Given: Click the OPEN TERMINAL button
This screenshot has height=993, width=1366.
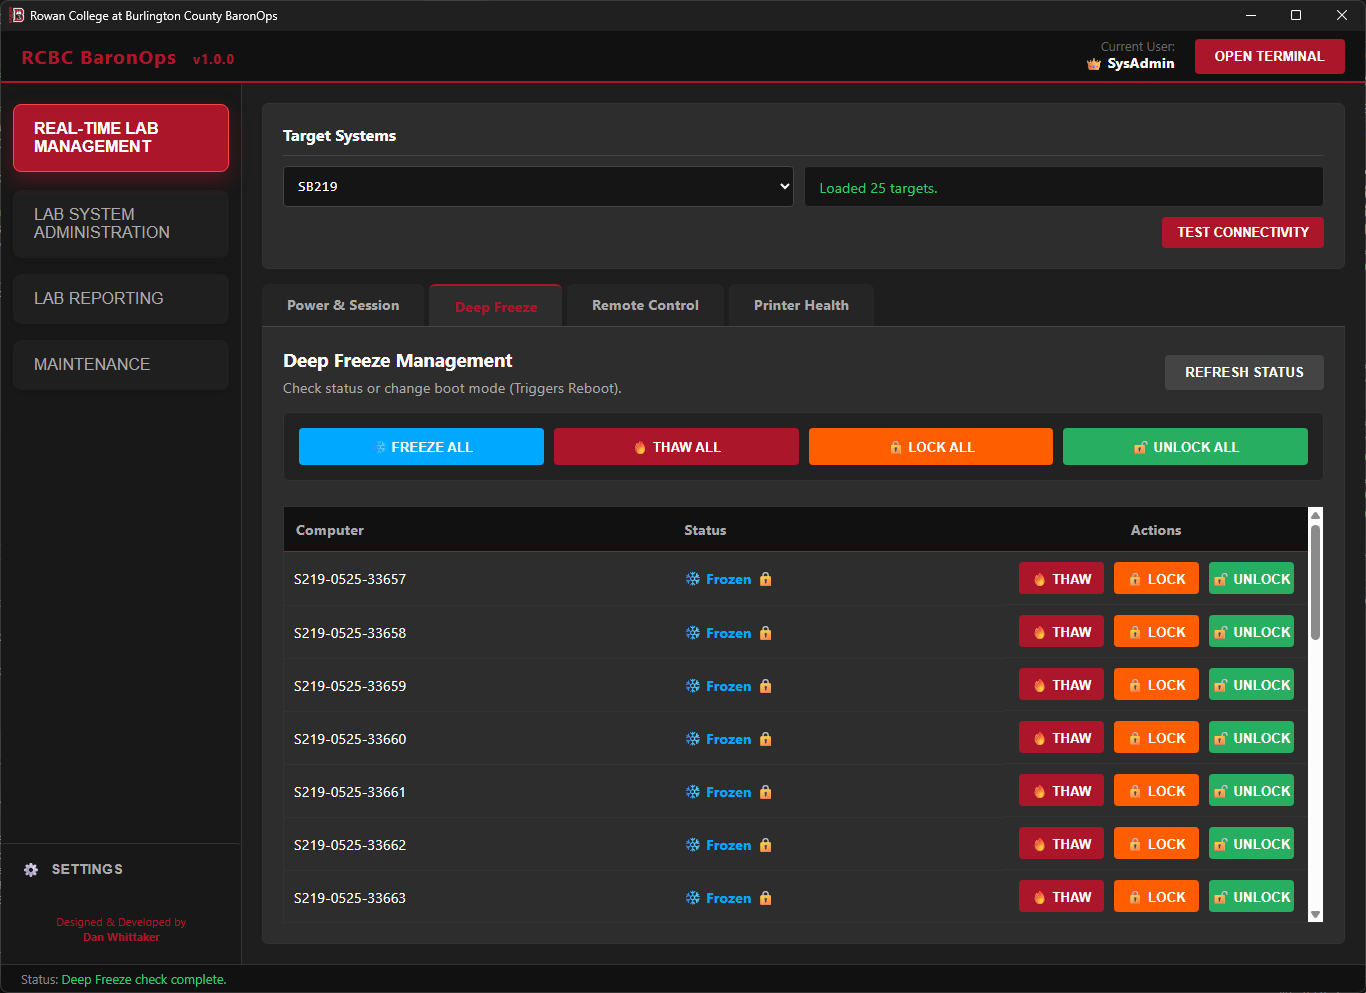Looking at the screenshot, I should coord(1269,56).
